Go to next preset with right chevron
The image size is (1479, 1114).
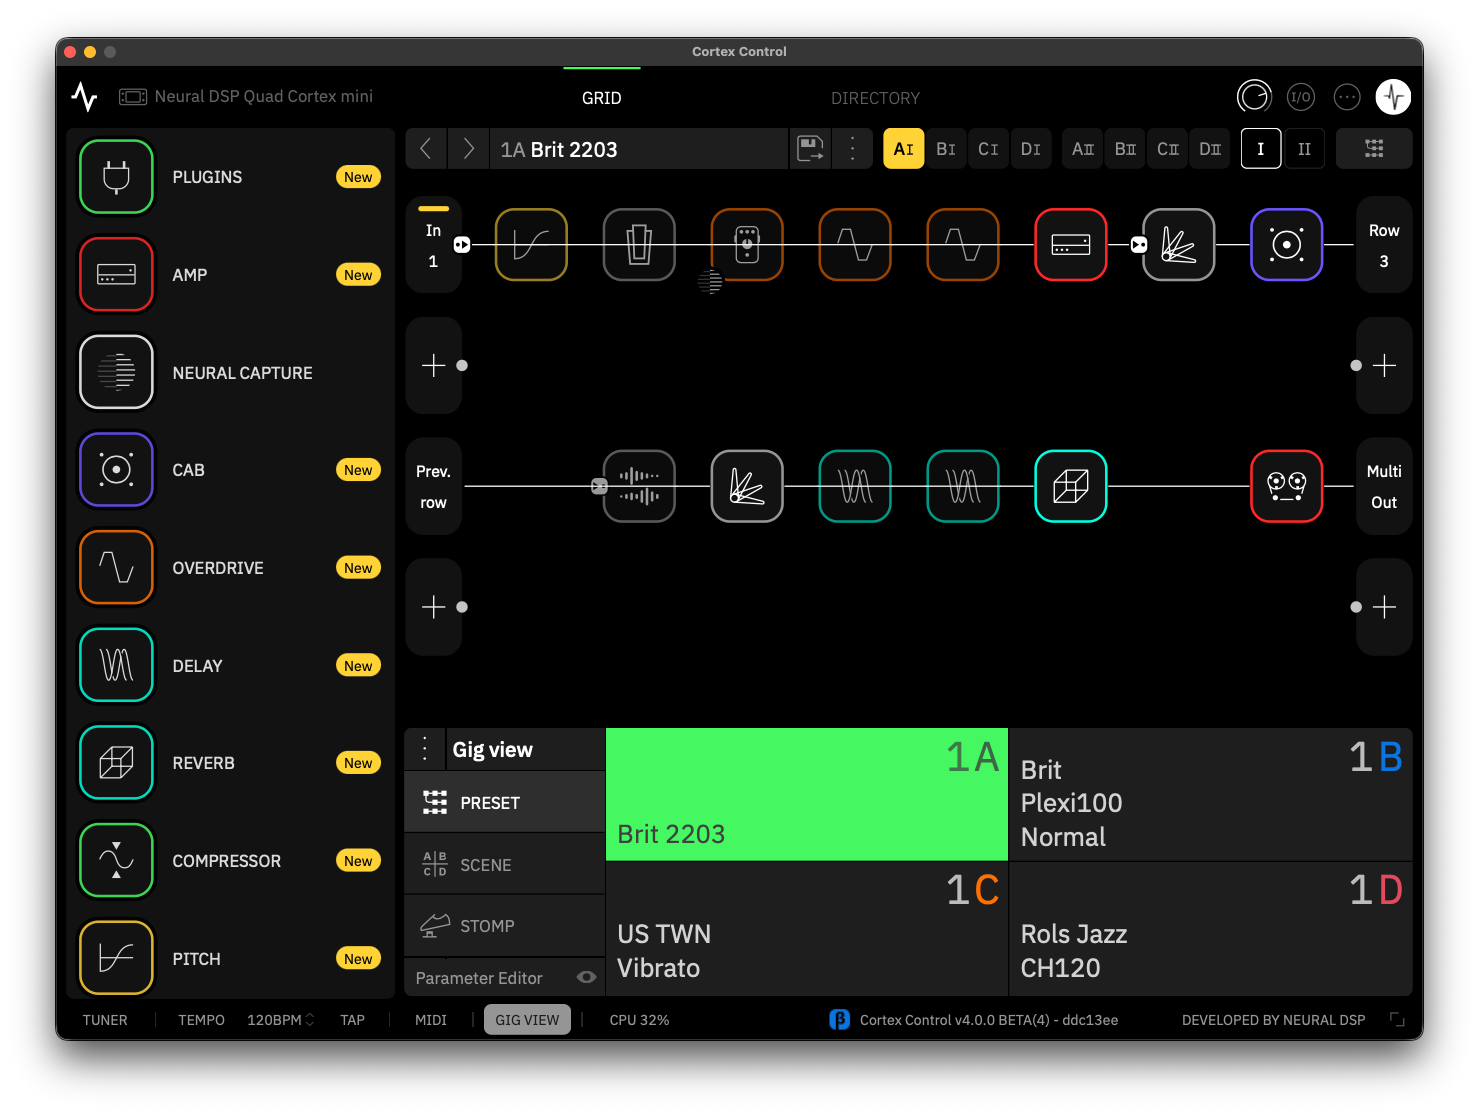468,149
